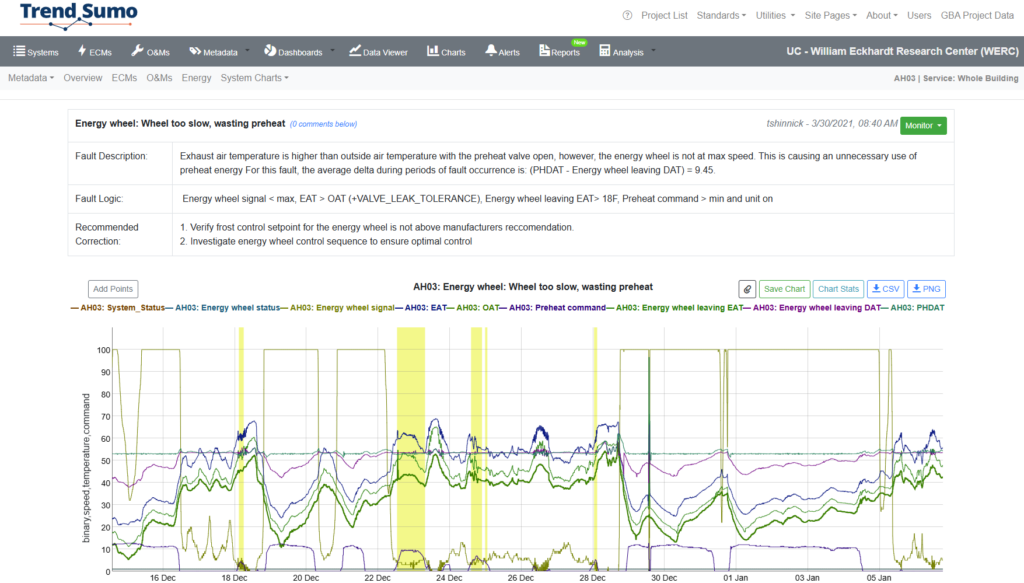Viewport: 1024px width, 583px height.
Task: Click the 'Fault Description:' row label
Action: 111,156
